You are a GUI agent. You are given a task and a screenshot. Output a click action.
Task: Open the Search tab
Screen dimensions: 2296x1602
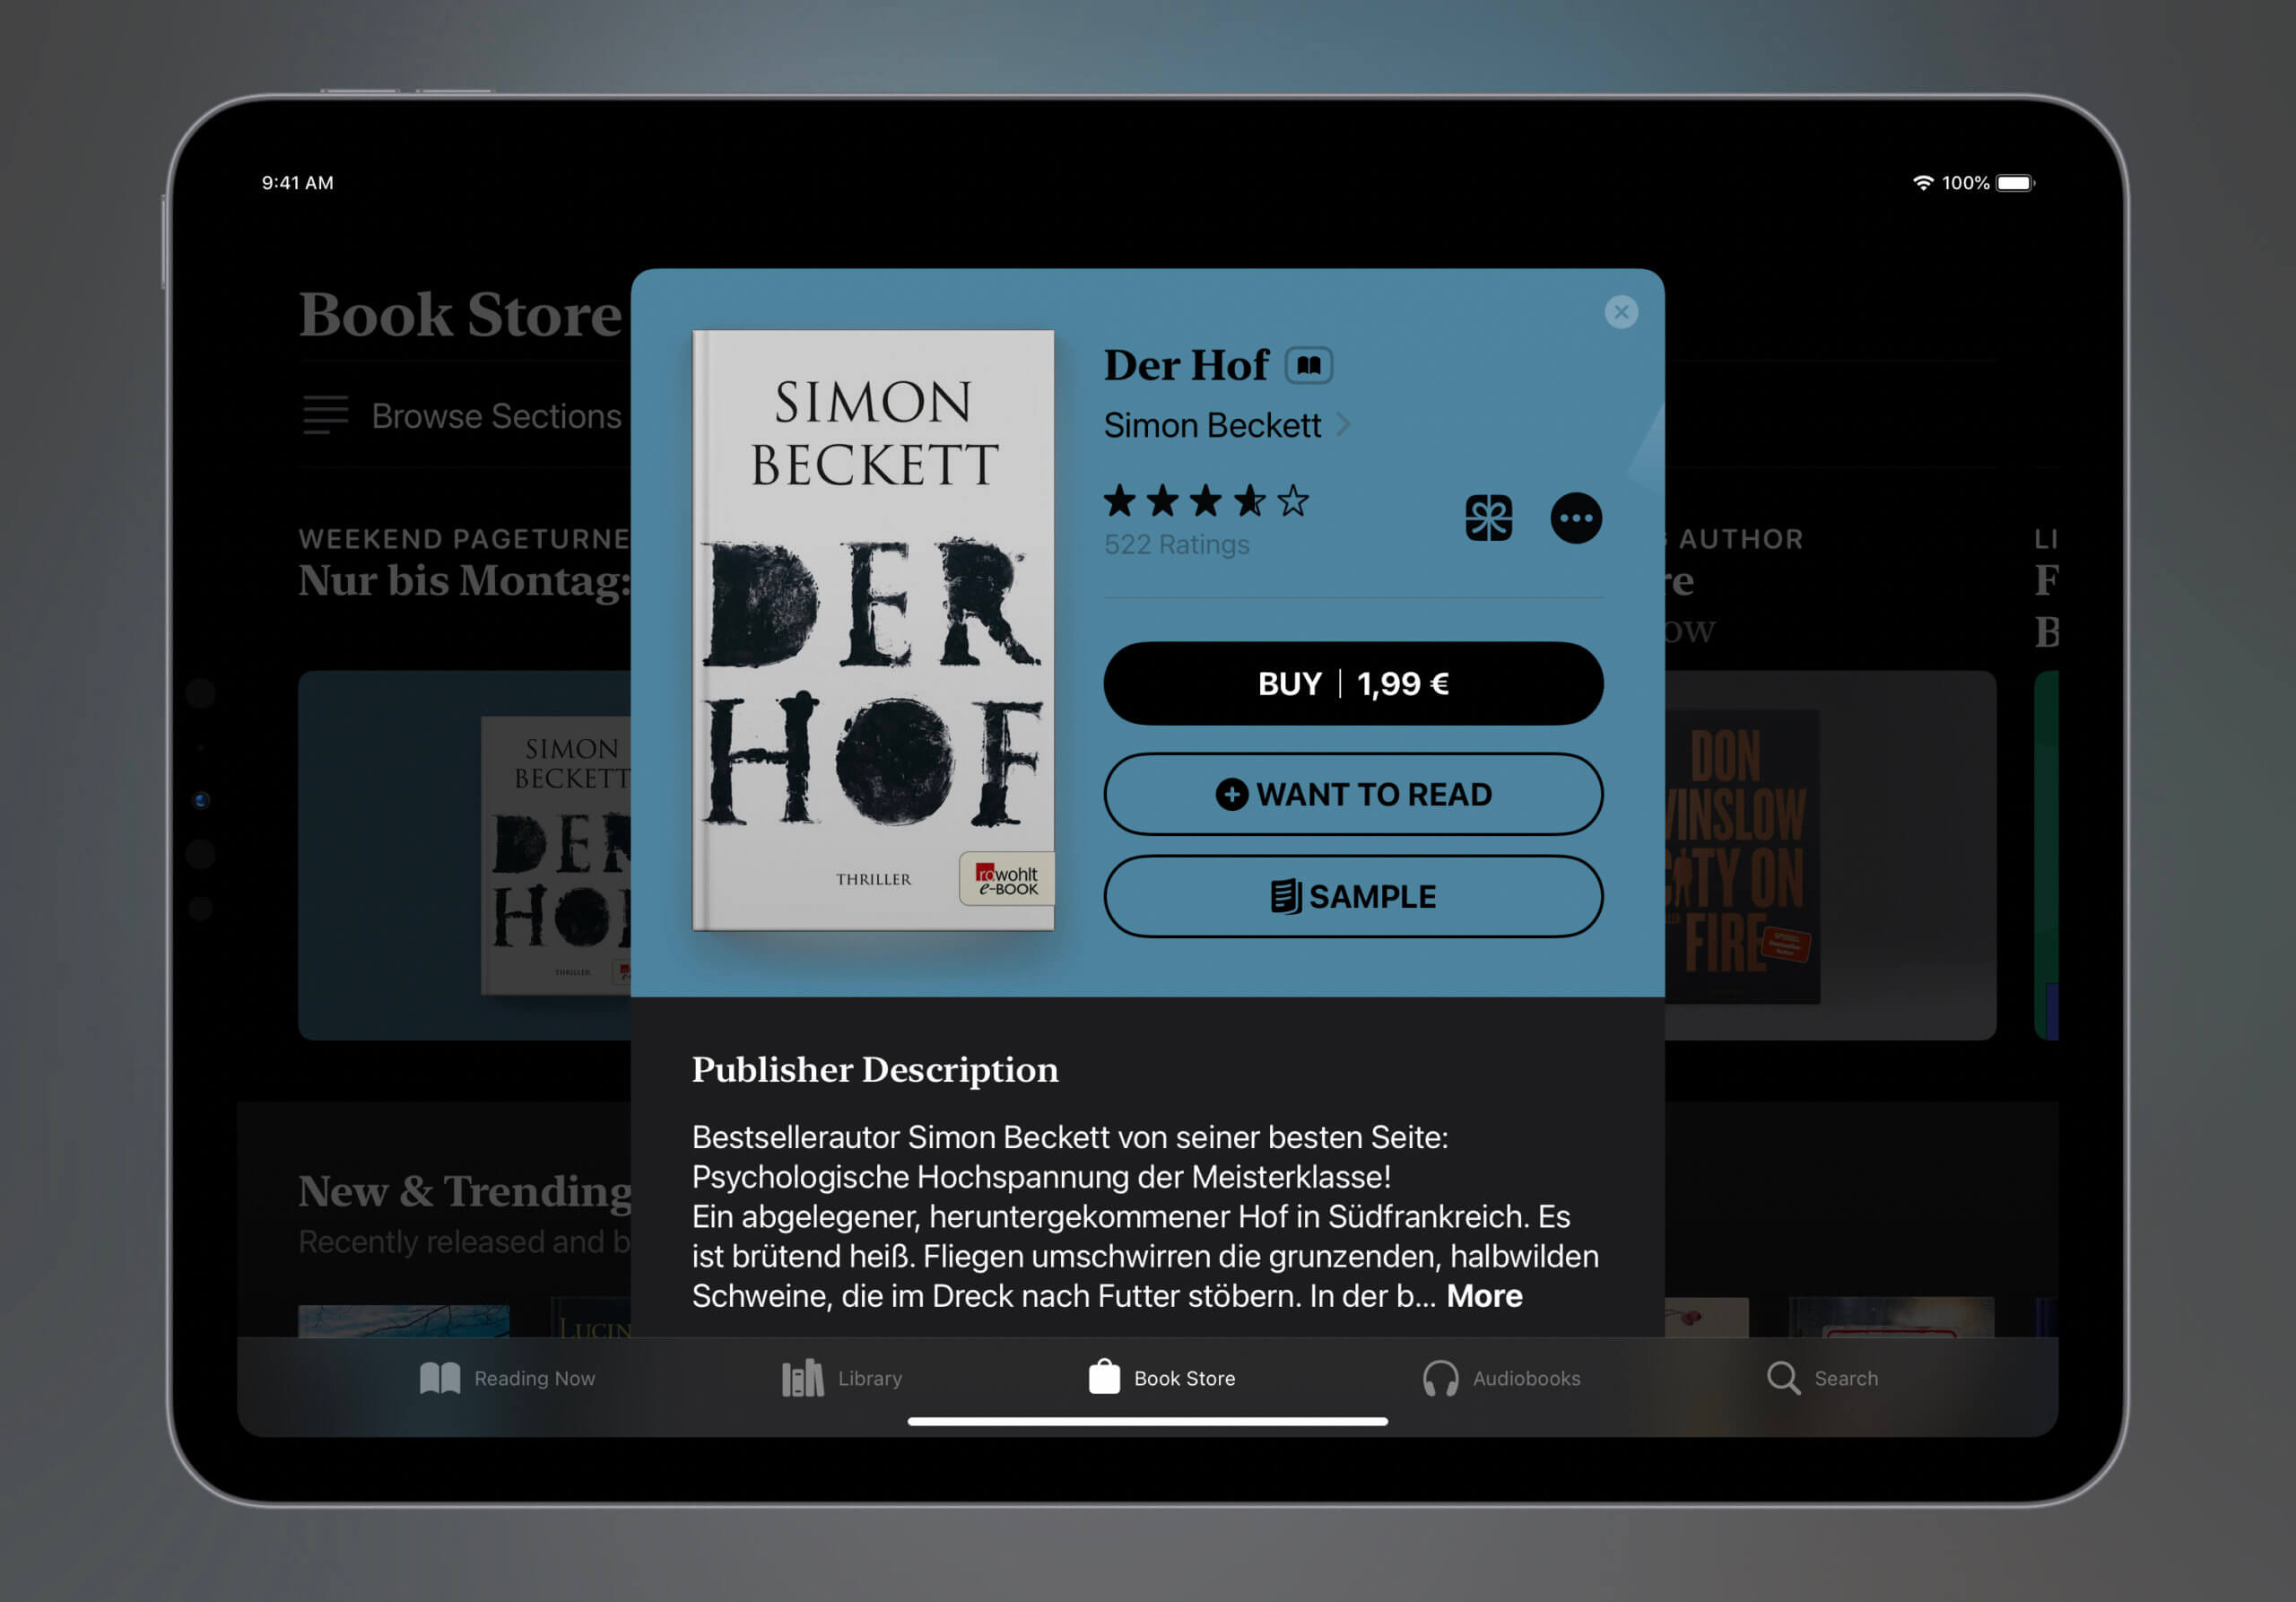pyautogui.click(x=1822, y=1378)
